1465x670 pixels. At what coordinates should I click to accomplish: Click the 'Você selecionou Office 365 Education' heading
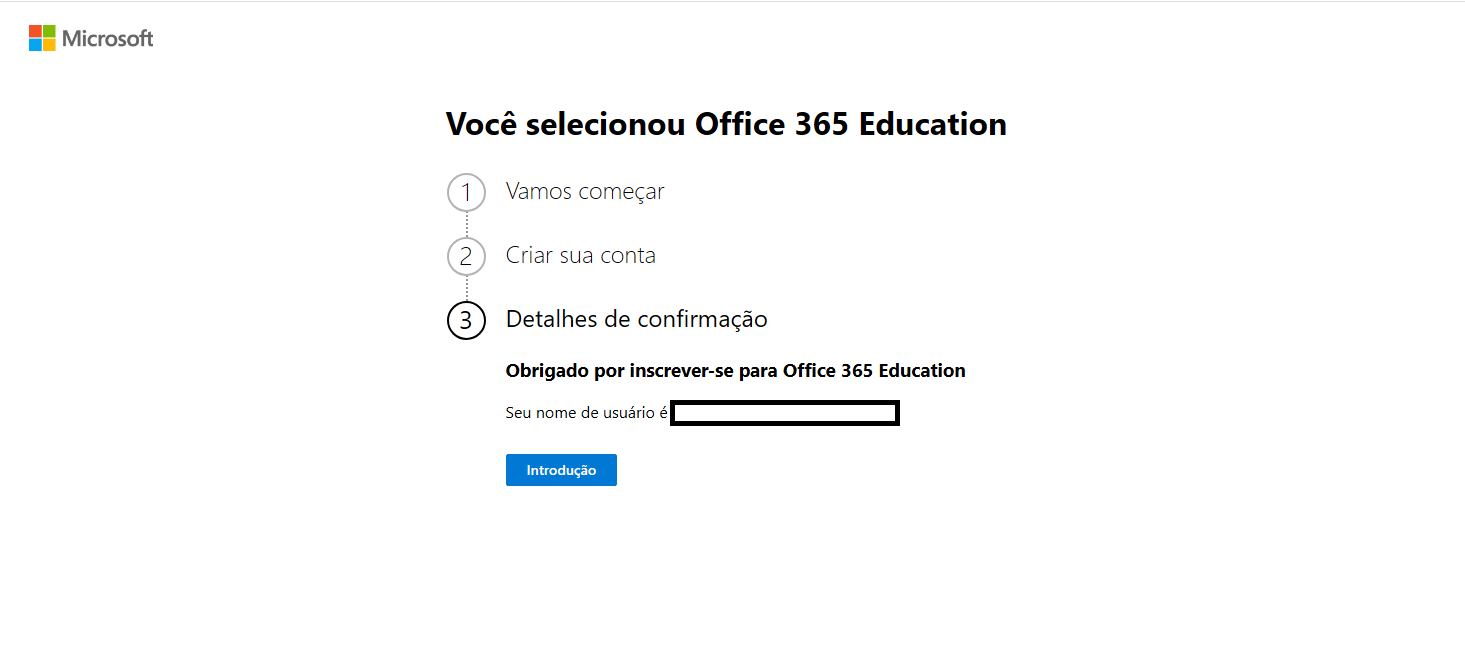click(725, 124)
